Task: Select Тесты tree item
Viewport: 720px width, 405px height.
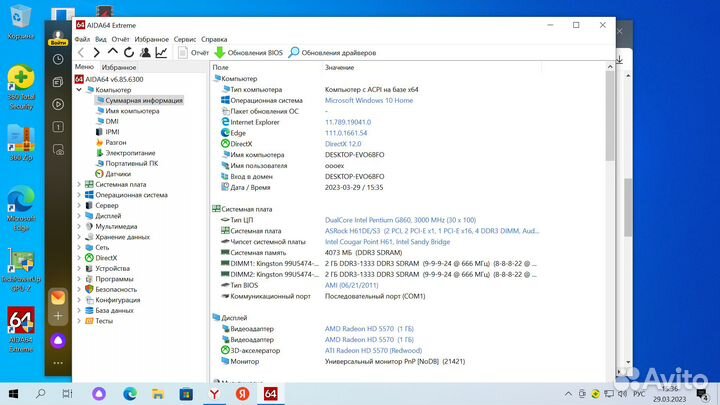Action: (x=99, y=321)
